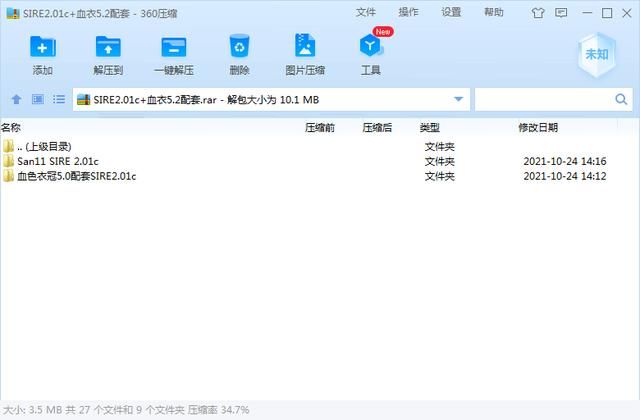Maximize the 360压缩 window

point(607,13)
